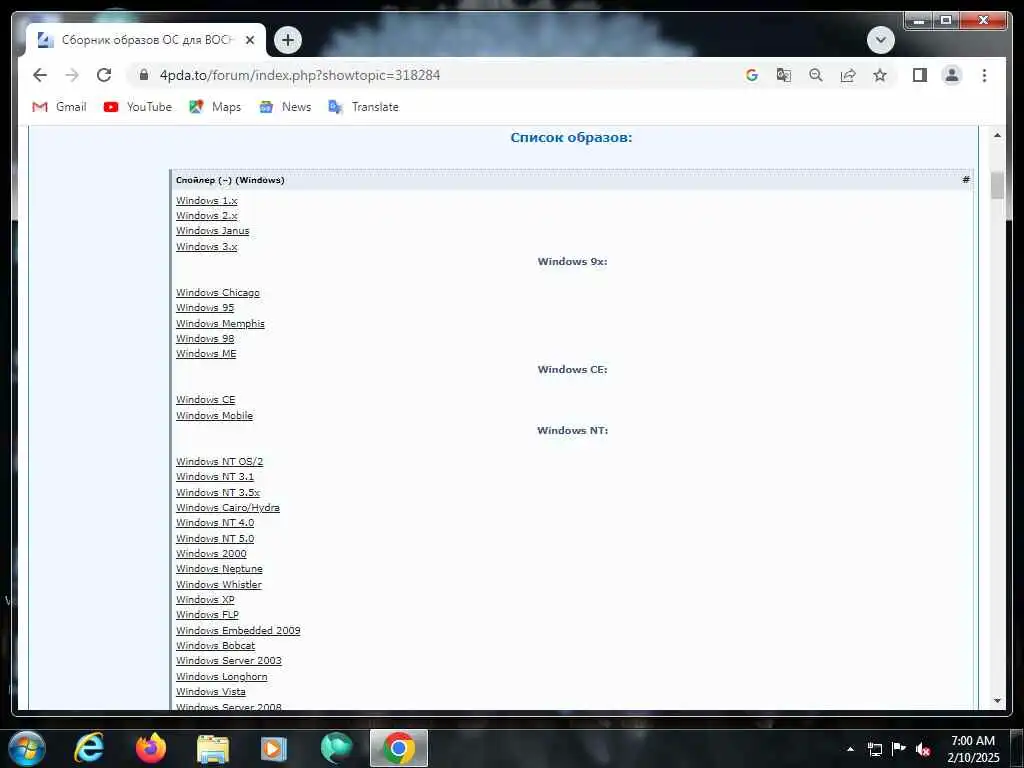Image resolution: width=1024 pixels, height=768 pixels.
Task: Open Windows 2000 link
Action: (211, 553)
